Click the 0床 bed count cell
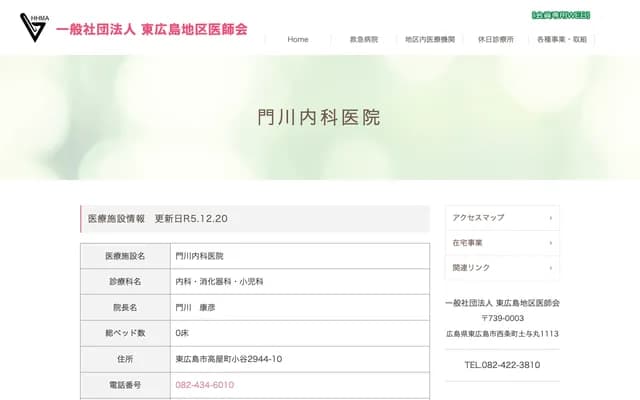The image size is (640, 400). pyautogui.click(x=300, y=333)
